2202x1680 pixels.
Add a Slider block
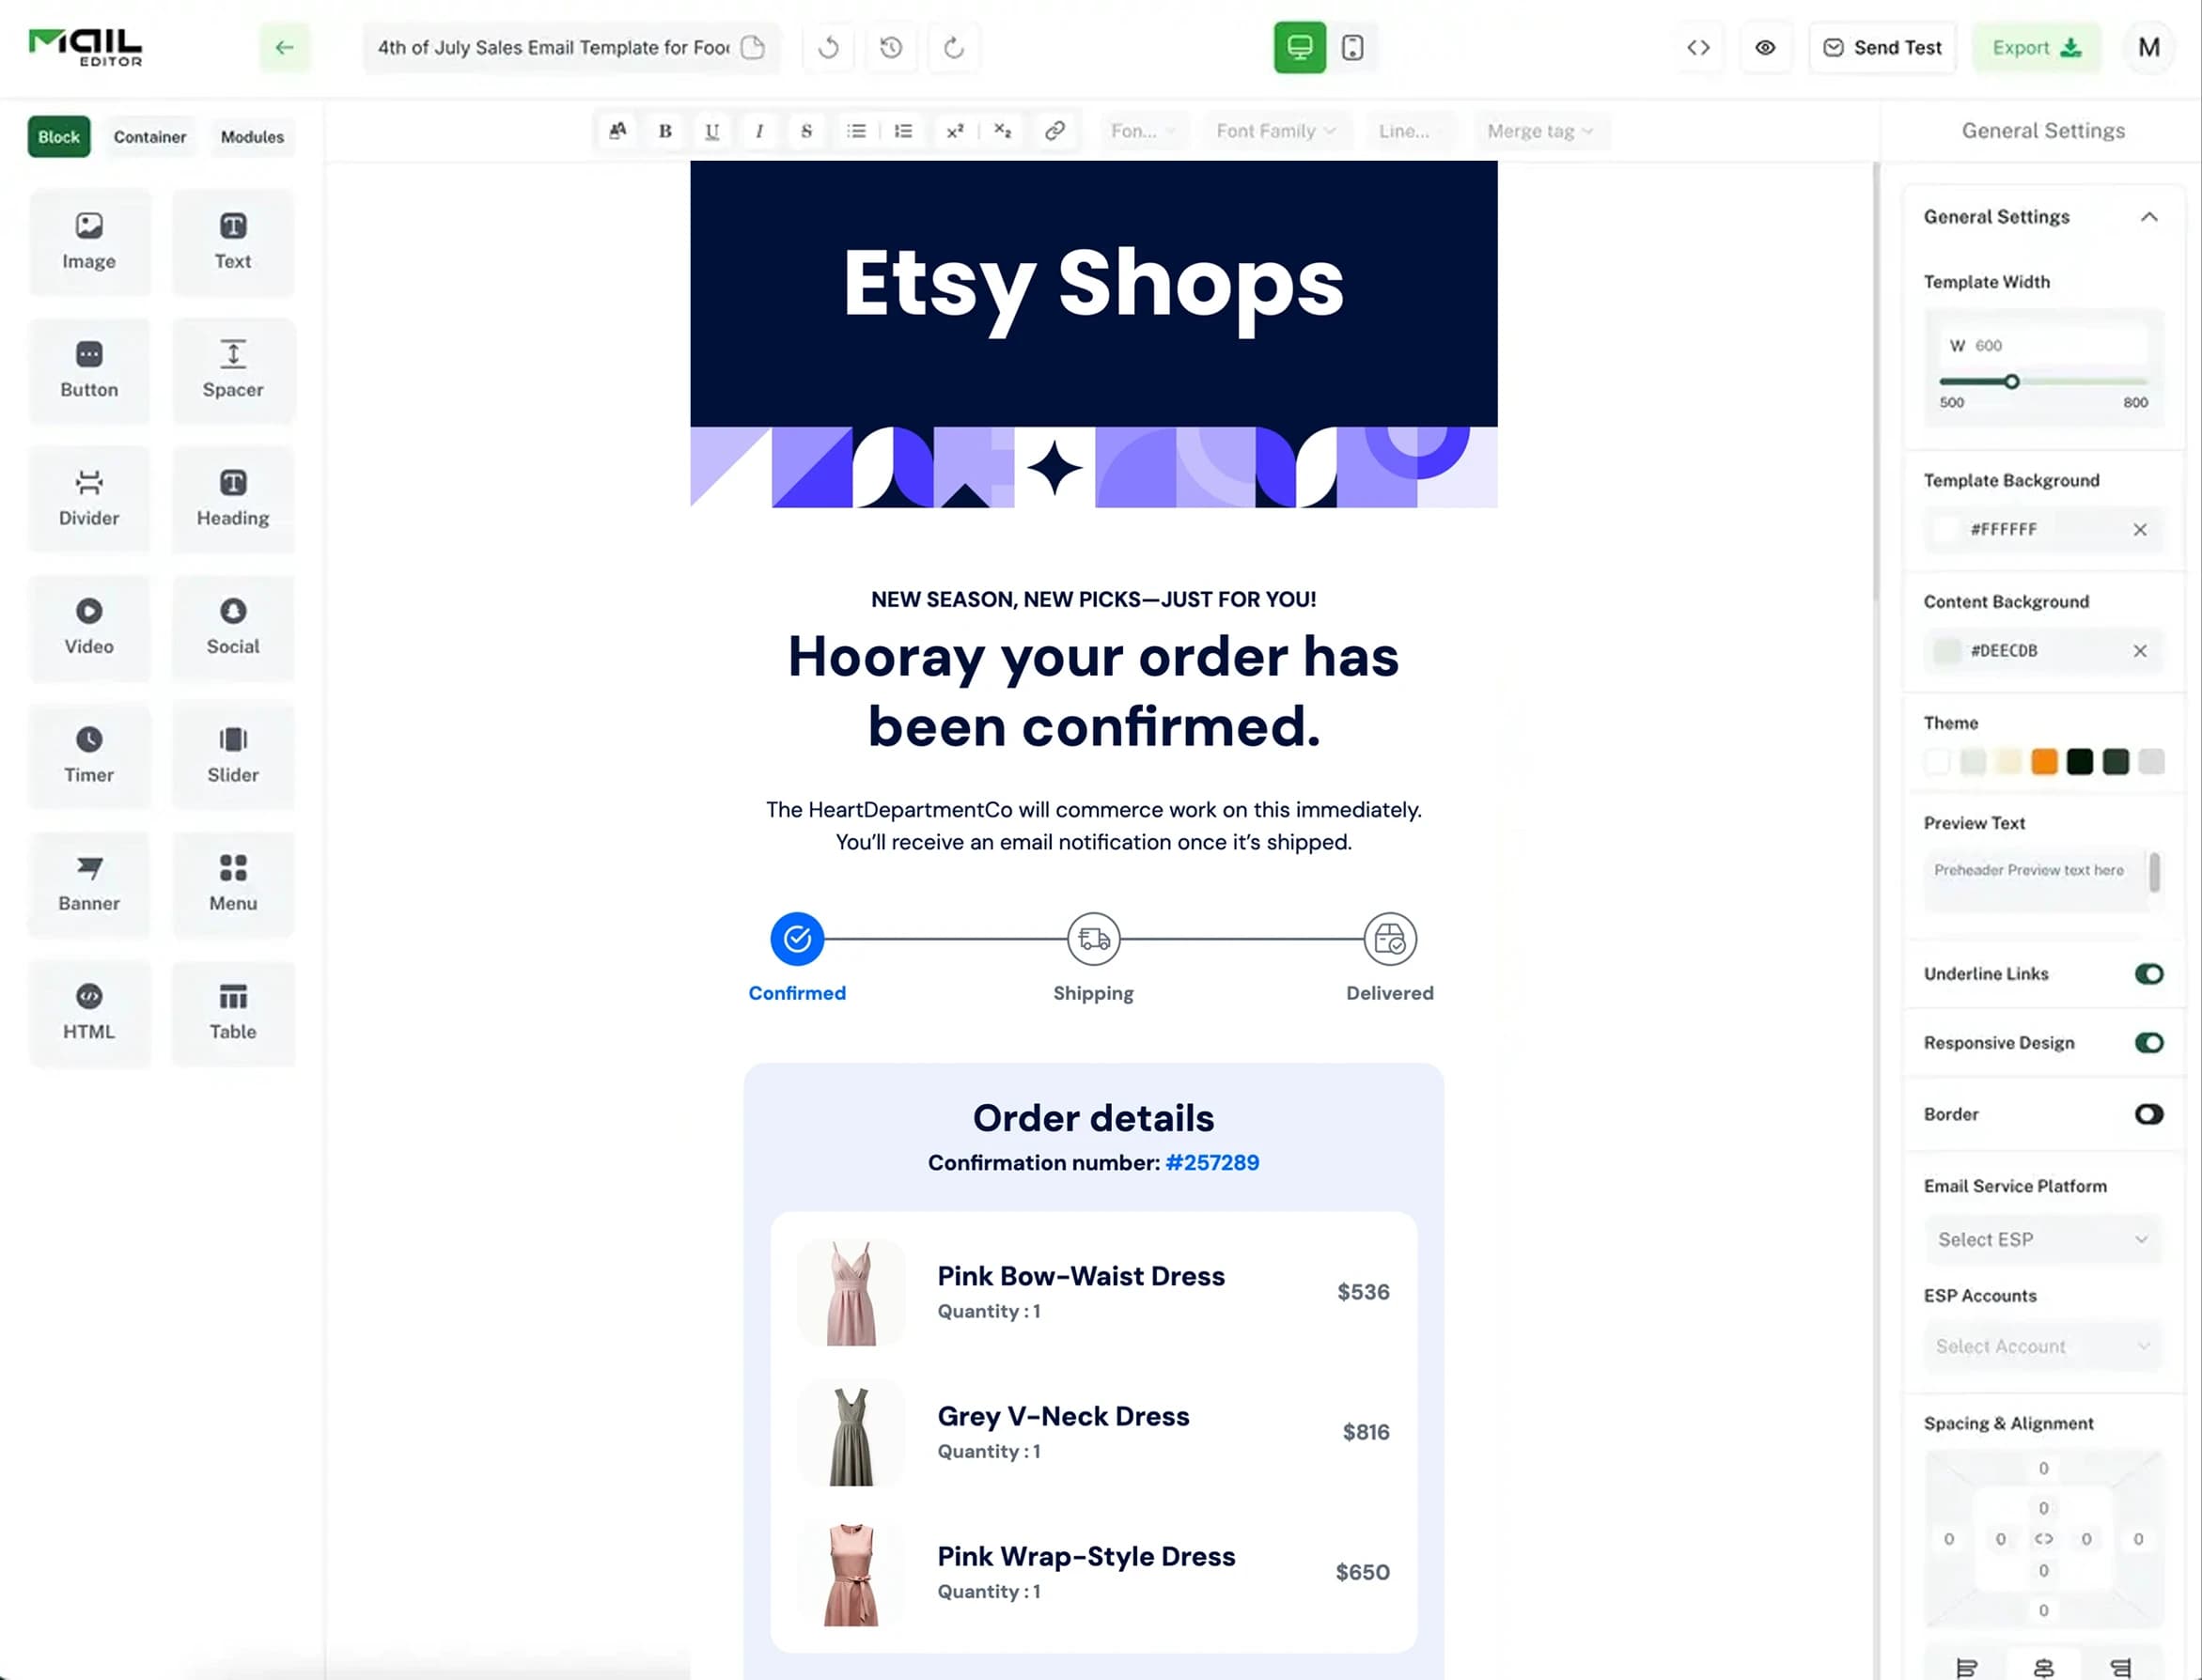233,756
